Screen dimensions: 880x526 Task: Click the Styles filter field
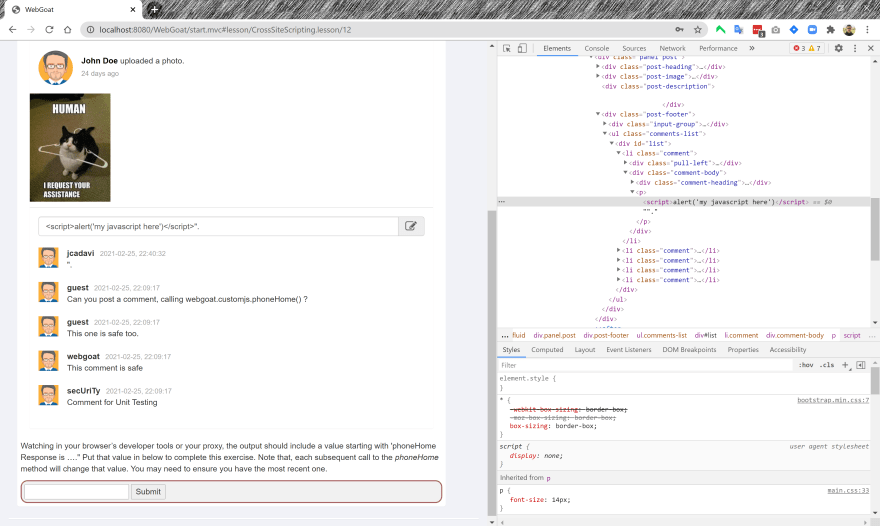point(645,365)
